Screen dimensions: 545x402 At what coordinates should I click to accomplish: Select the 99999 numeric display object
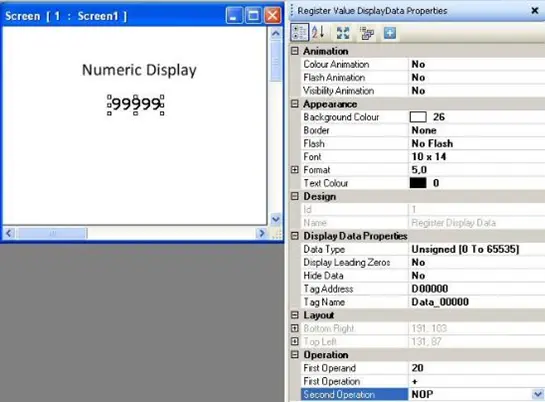coord(136,104)
